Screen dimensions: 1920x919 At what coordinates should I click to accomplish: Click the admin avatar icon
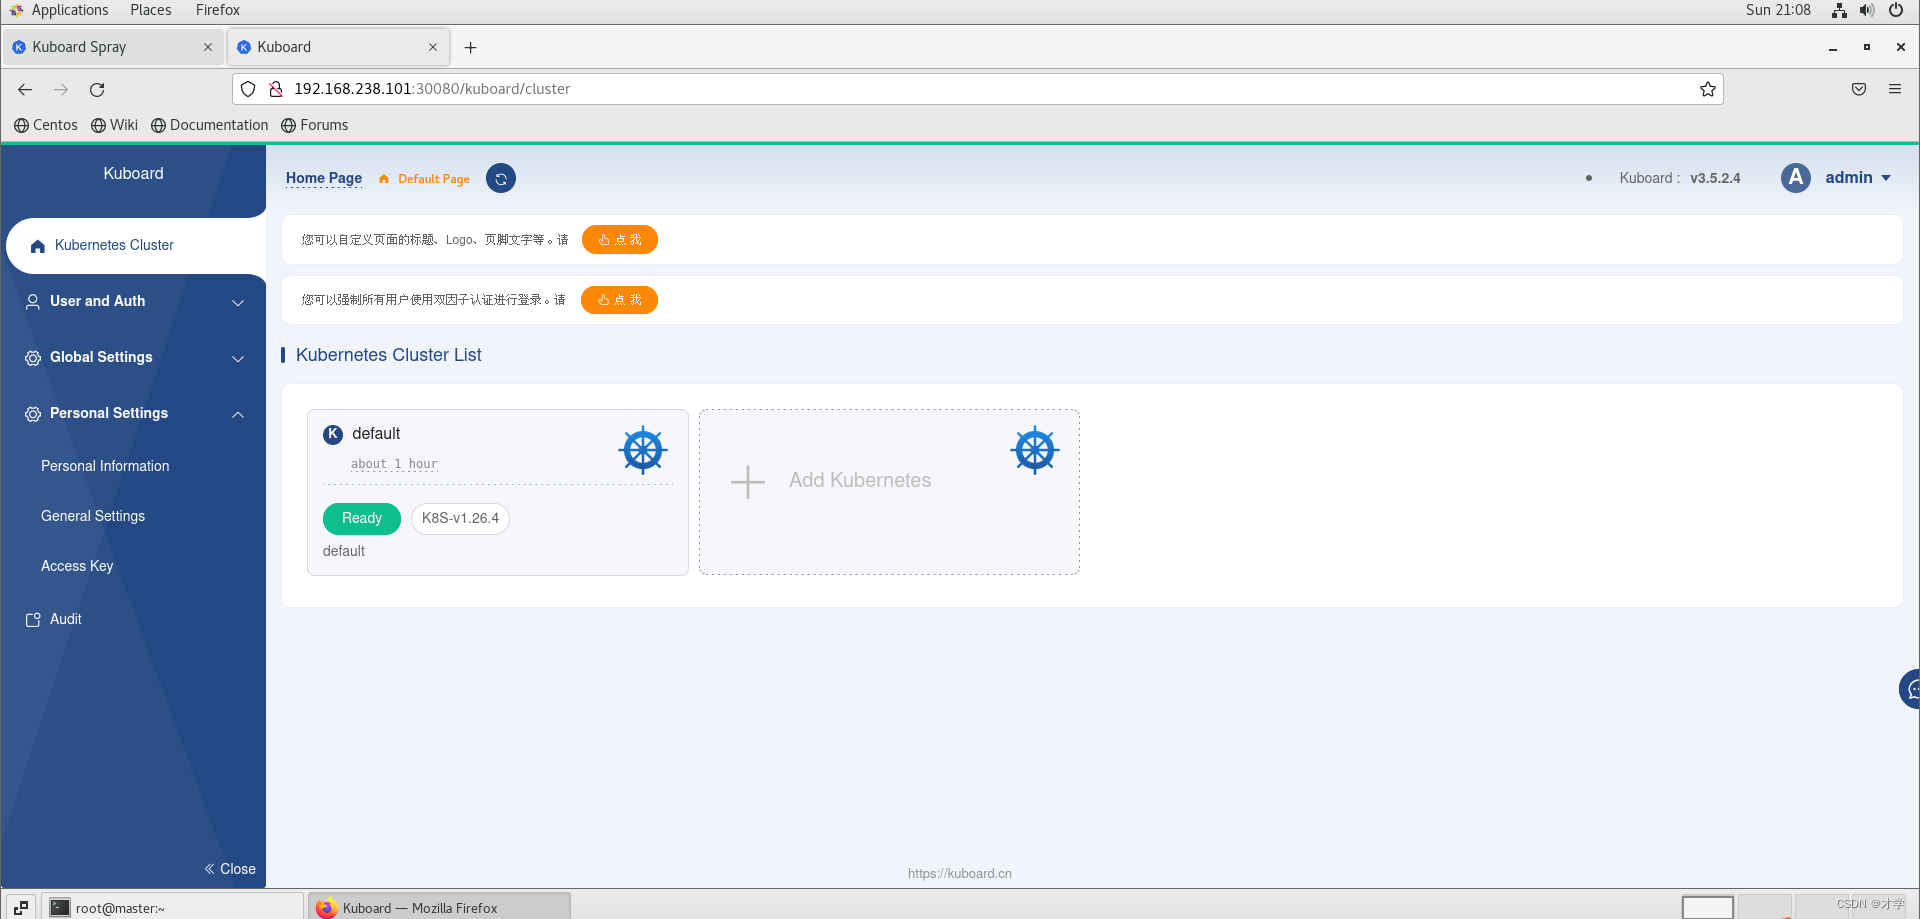(x=1796, y=178)
